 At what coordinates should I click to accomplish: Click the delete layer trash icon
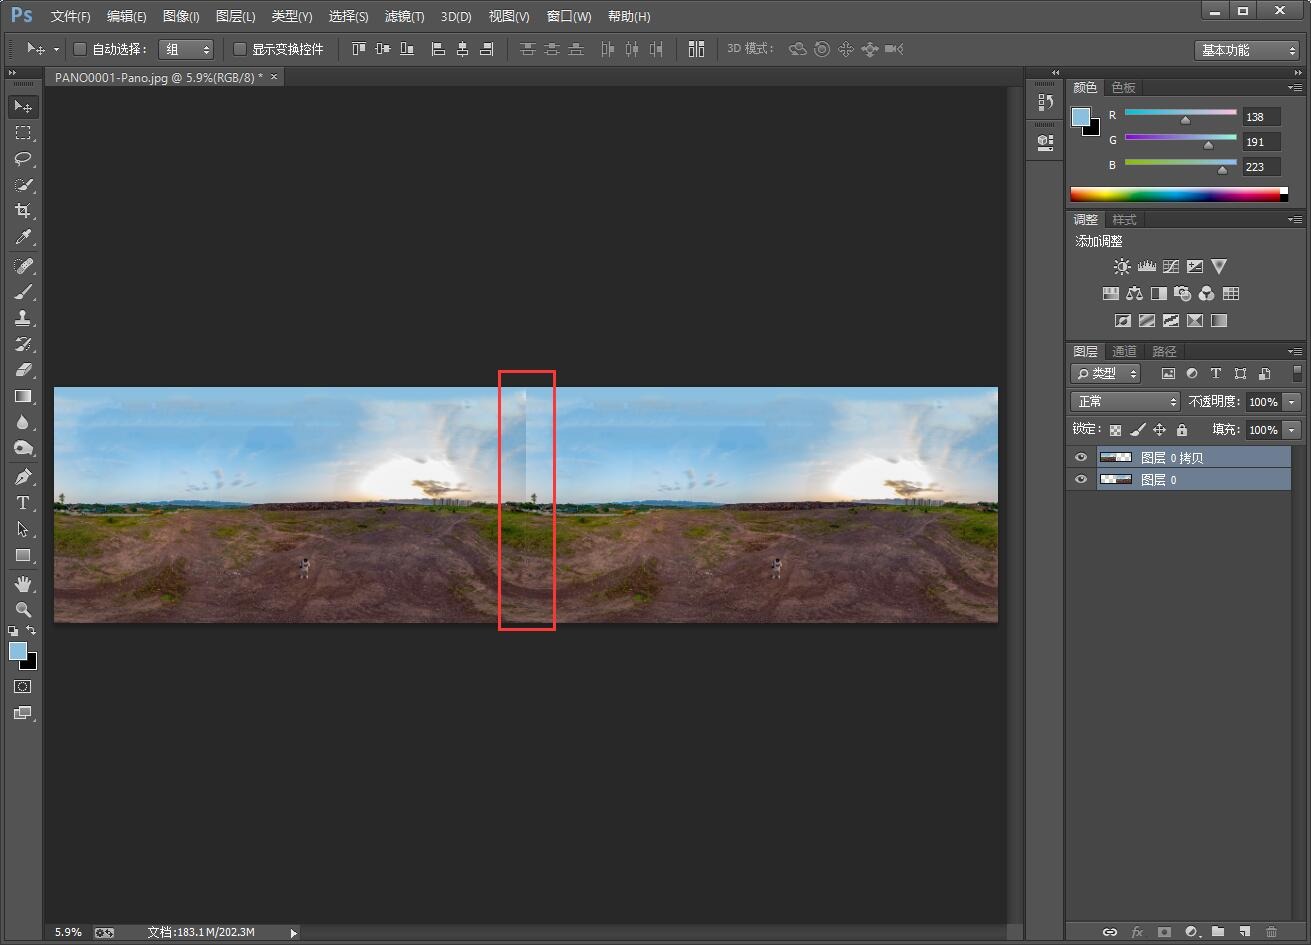click(1272, 932)
